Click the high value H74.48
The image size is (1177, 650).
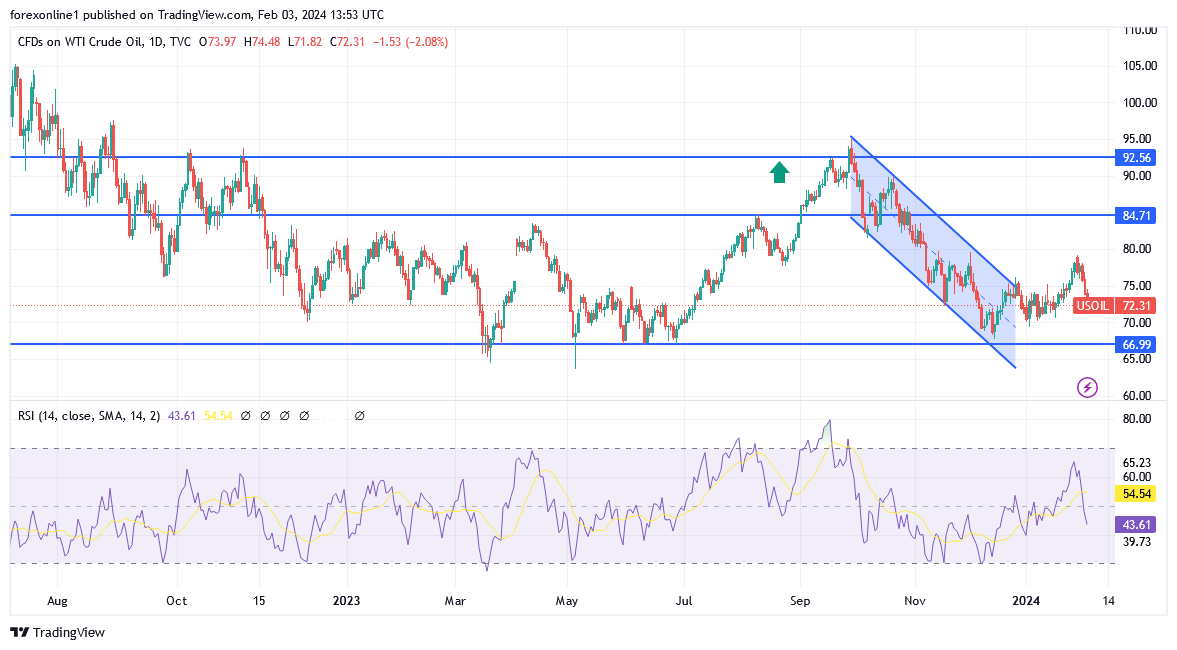(x=262, y=42)
